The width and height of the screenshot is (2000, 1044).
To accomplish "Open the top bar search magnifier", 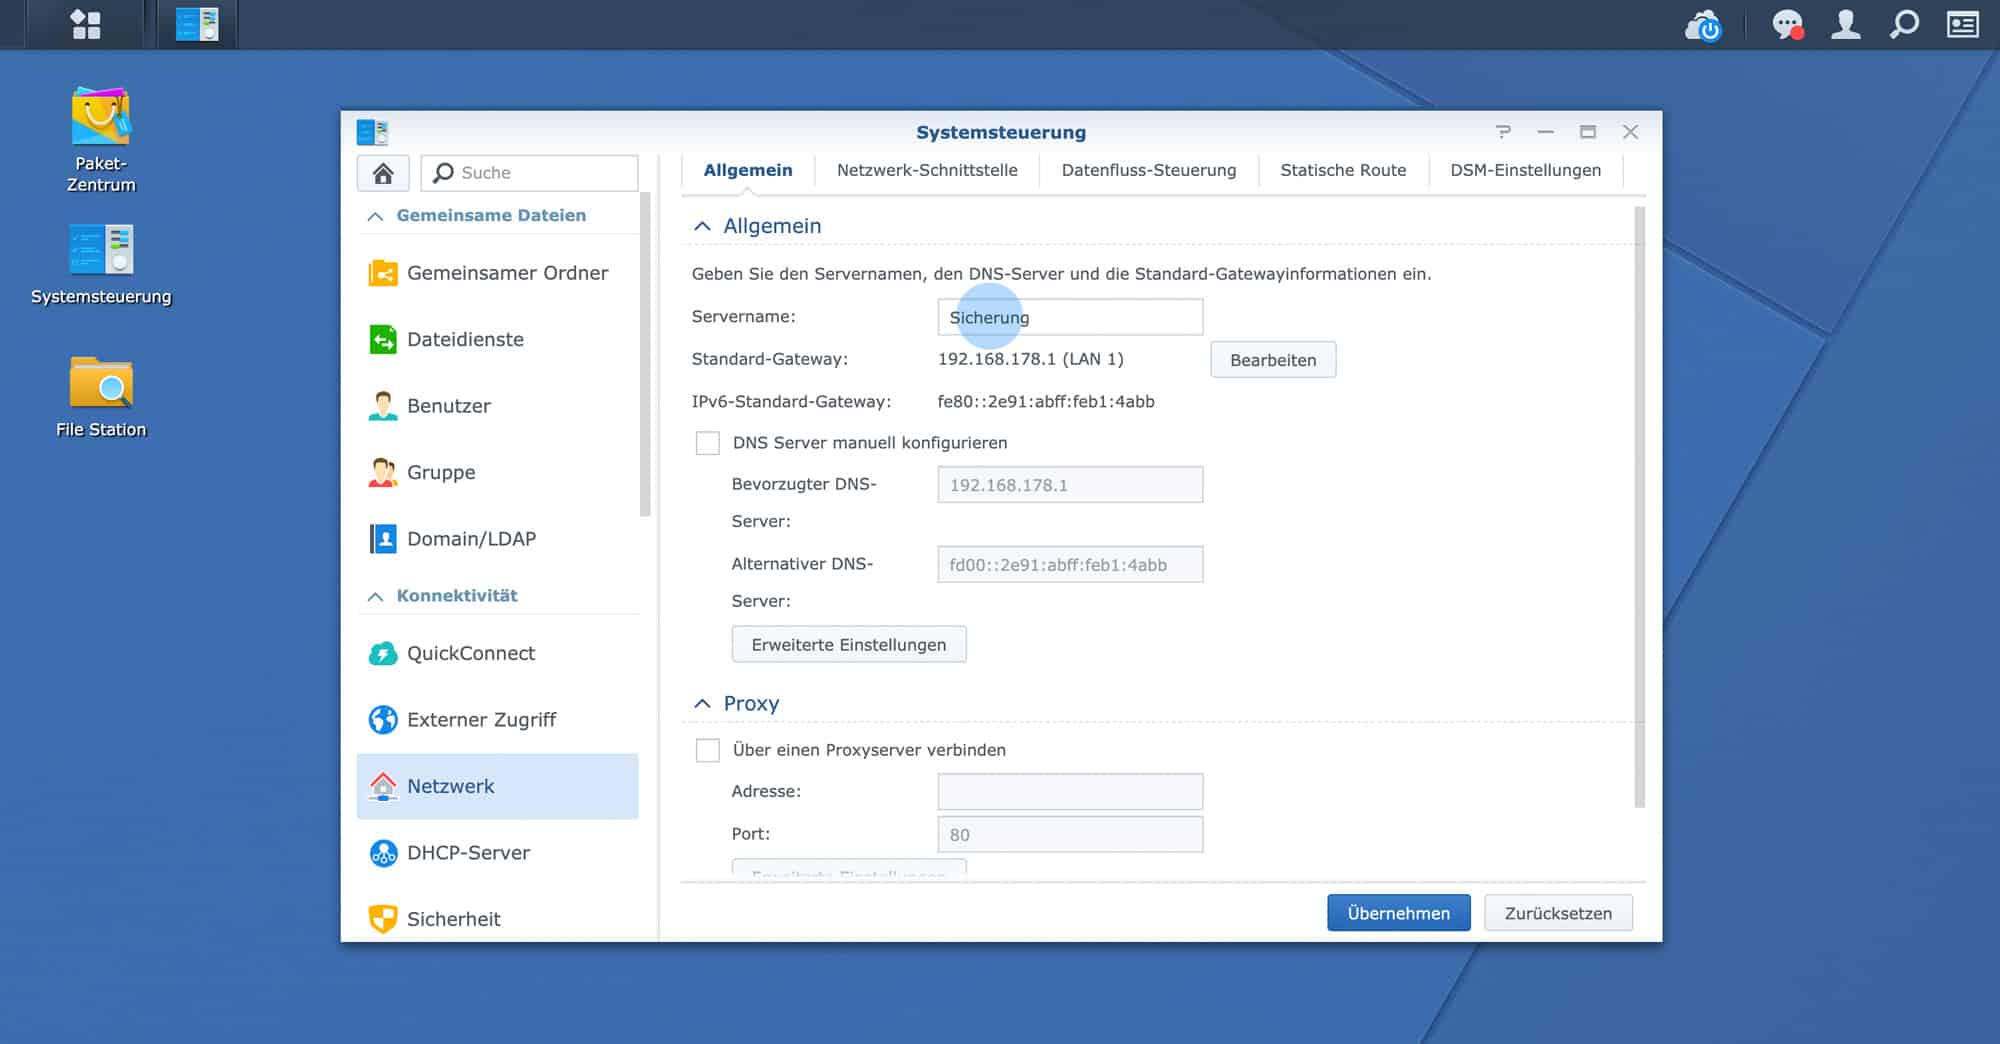I will 1904,24.
